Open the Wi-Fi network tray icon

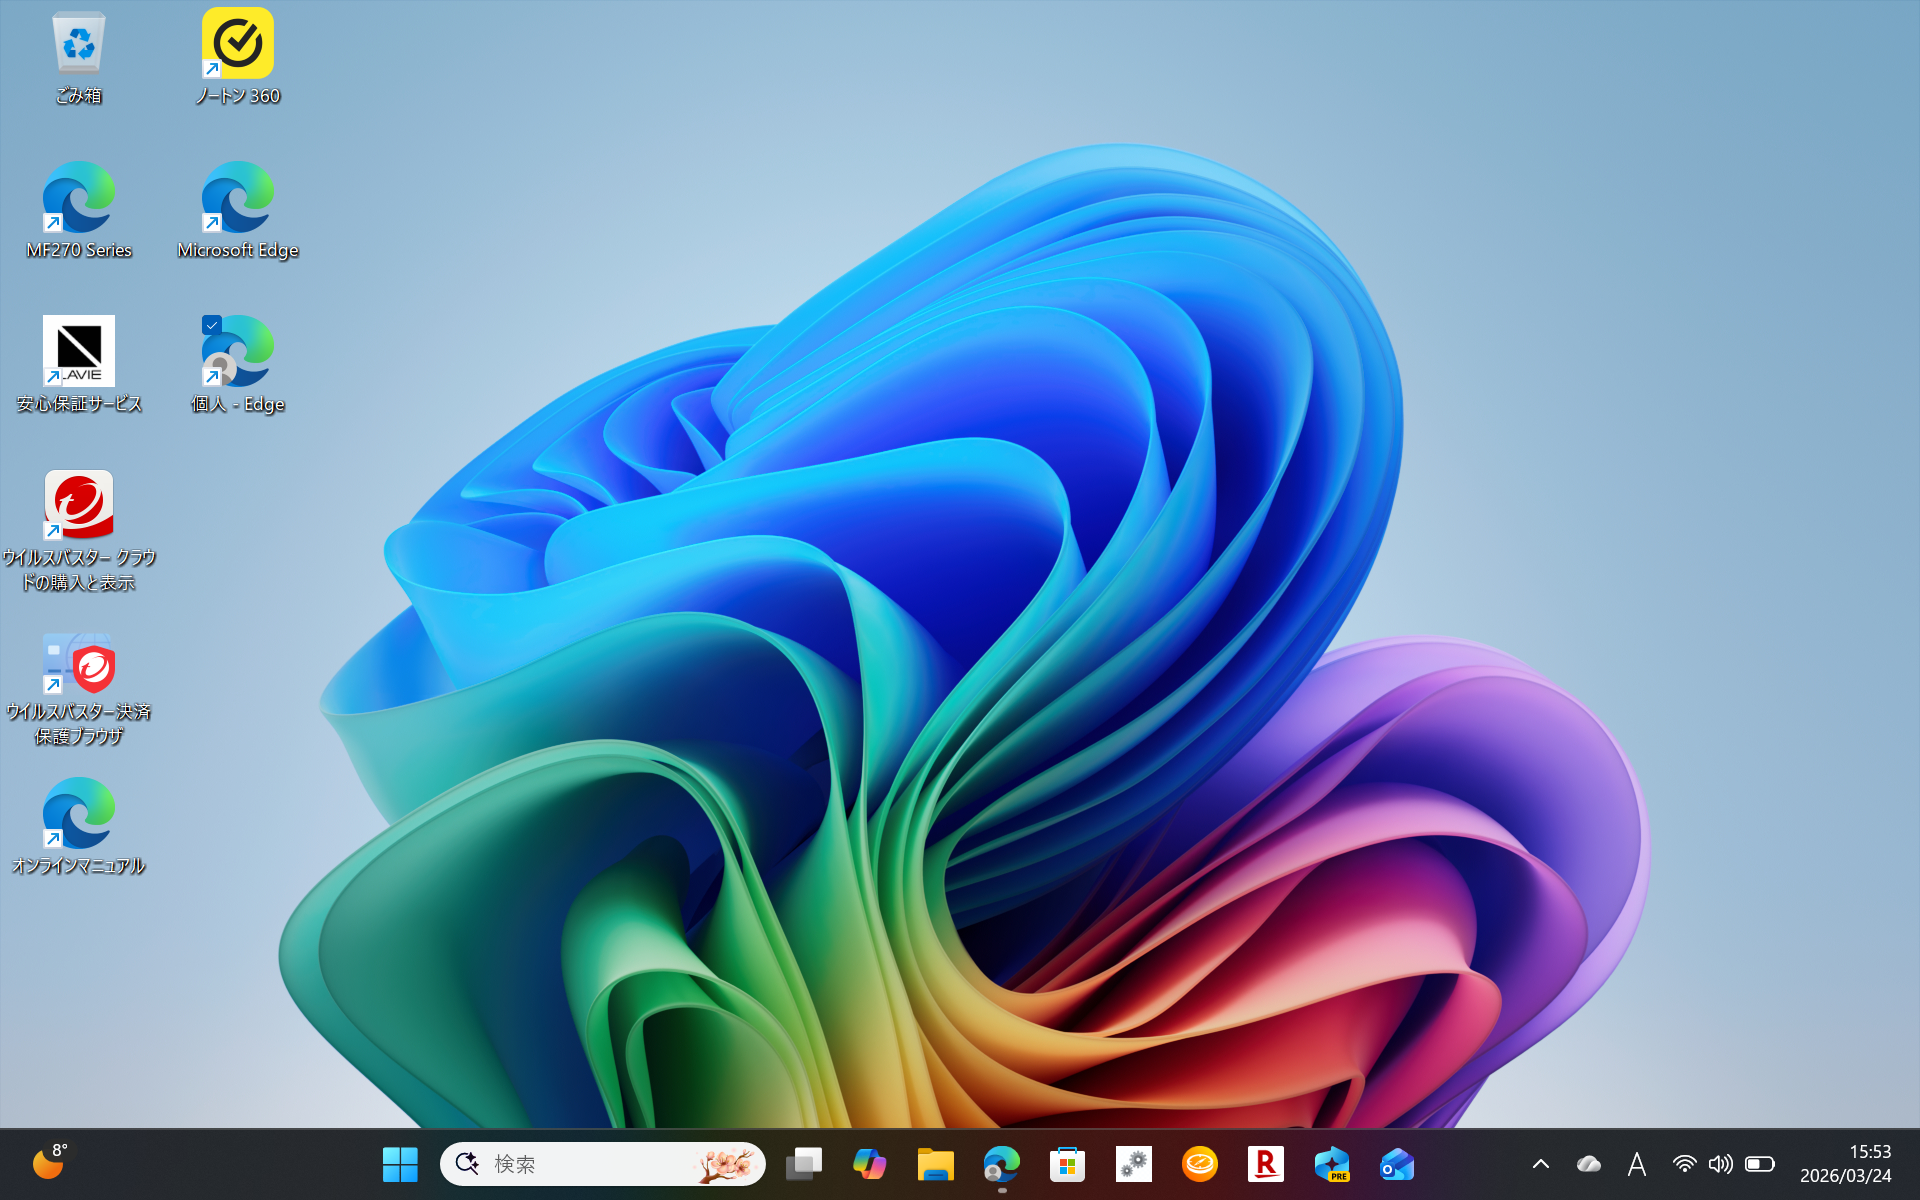click(1685, 1164)
